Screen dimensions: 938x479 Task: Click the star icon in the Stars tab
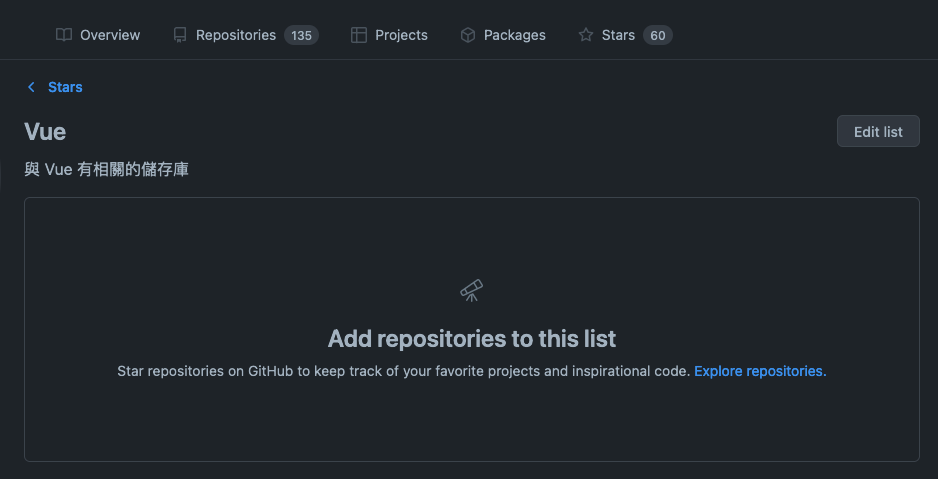click(586, 35)
